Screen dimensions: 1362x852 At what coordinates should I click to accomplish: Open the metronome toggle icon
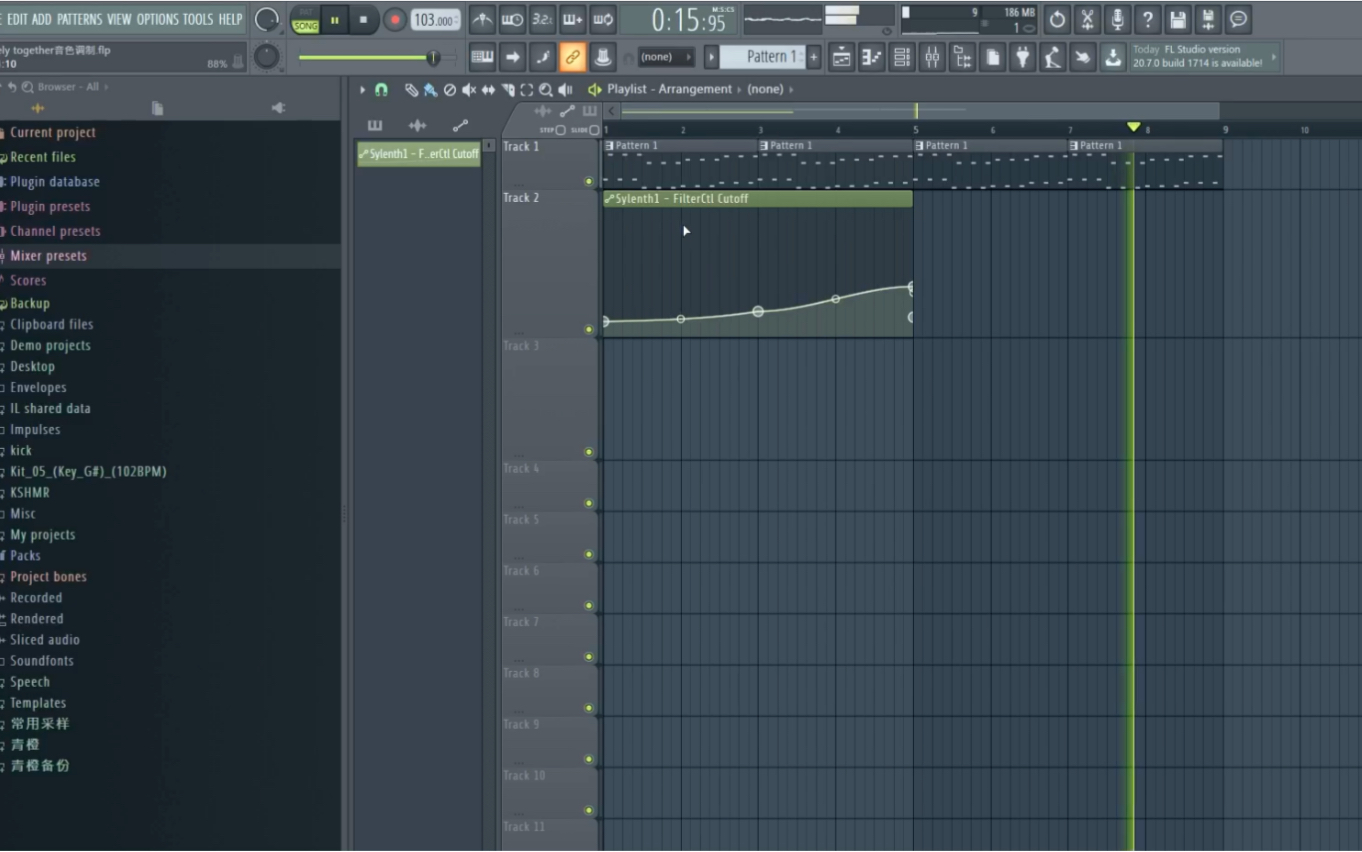[483, 19]
